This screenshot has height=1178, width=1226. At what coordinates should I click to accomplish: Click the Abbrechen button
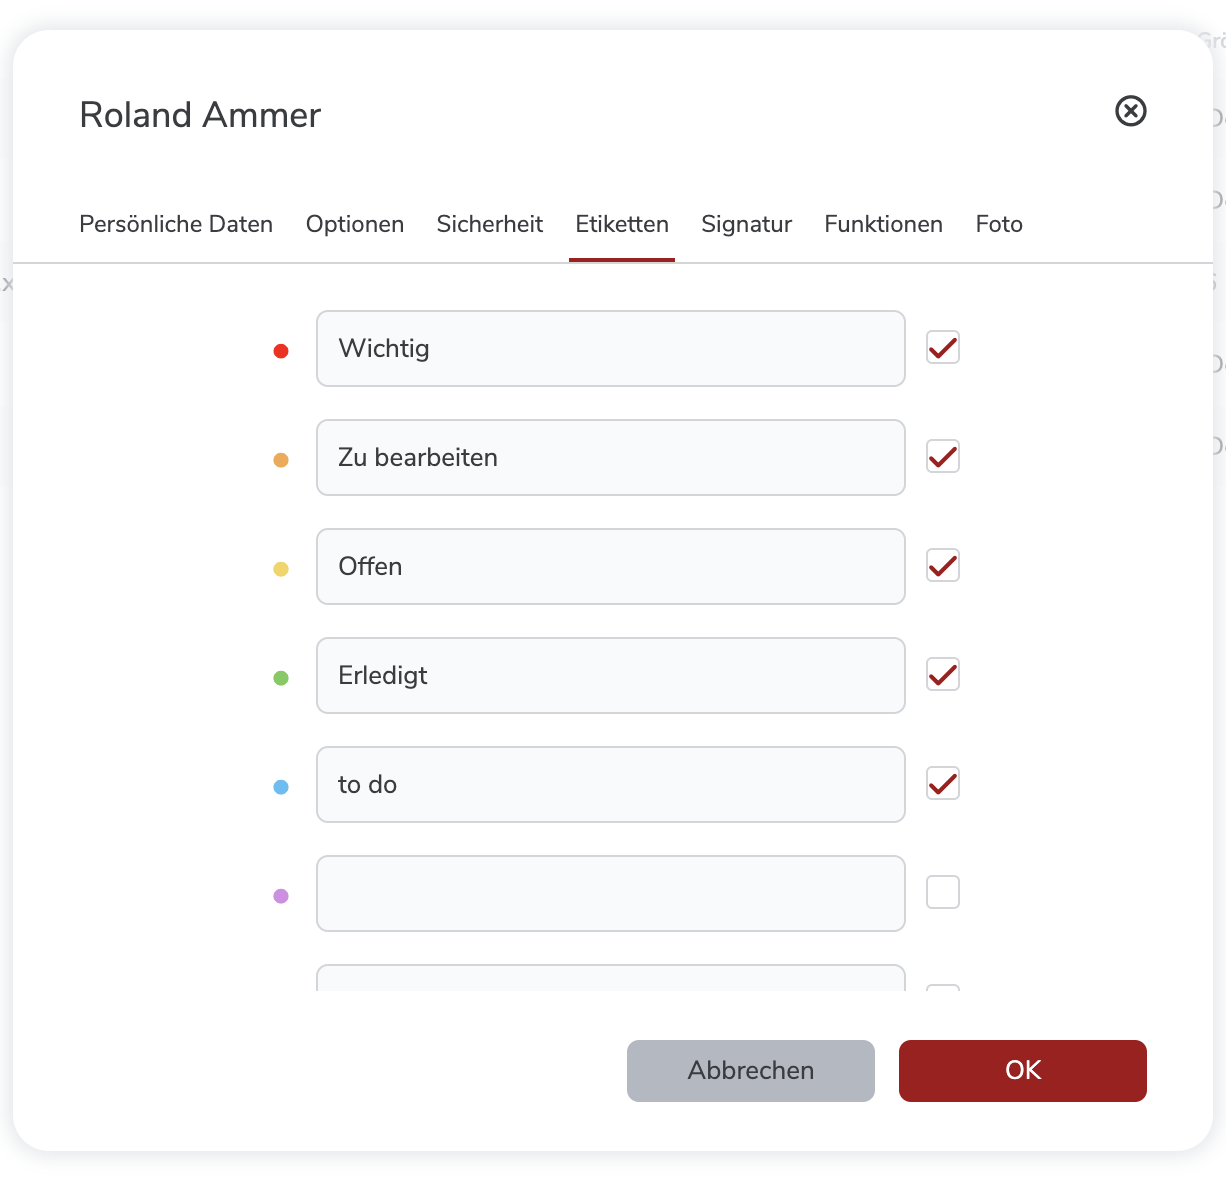[750, 1071]
